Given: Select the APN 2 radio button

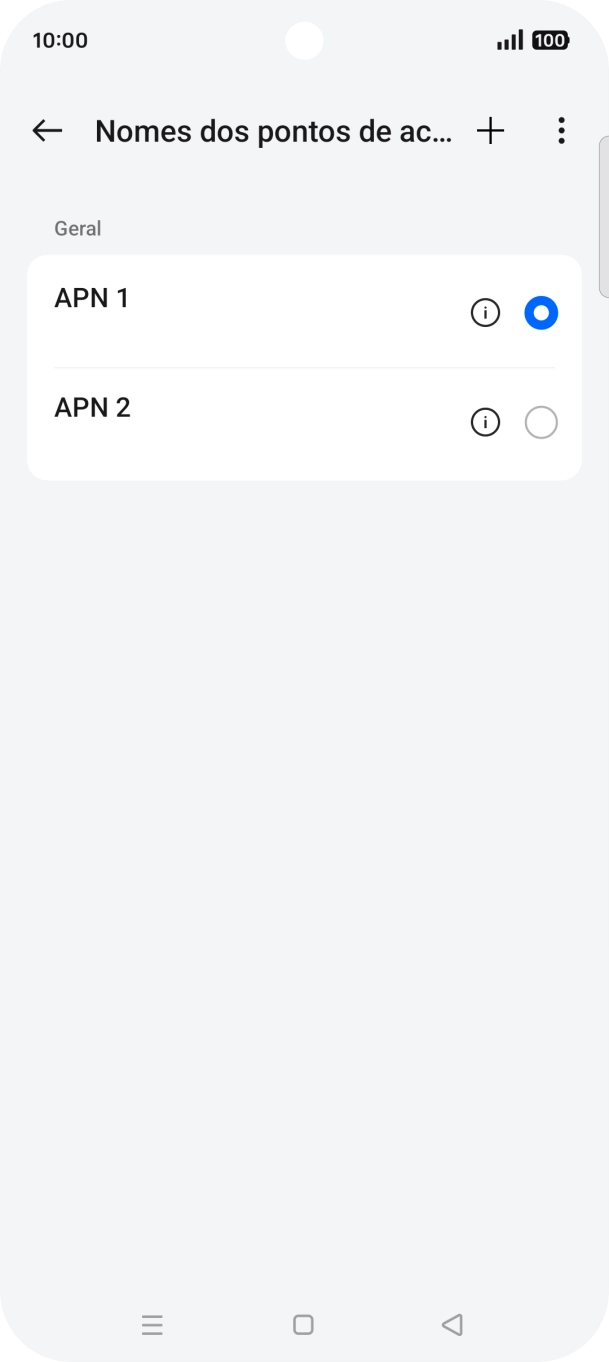Looking at the screenshot, I should pyautogui.click(x=541, y=423).
